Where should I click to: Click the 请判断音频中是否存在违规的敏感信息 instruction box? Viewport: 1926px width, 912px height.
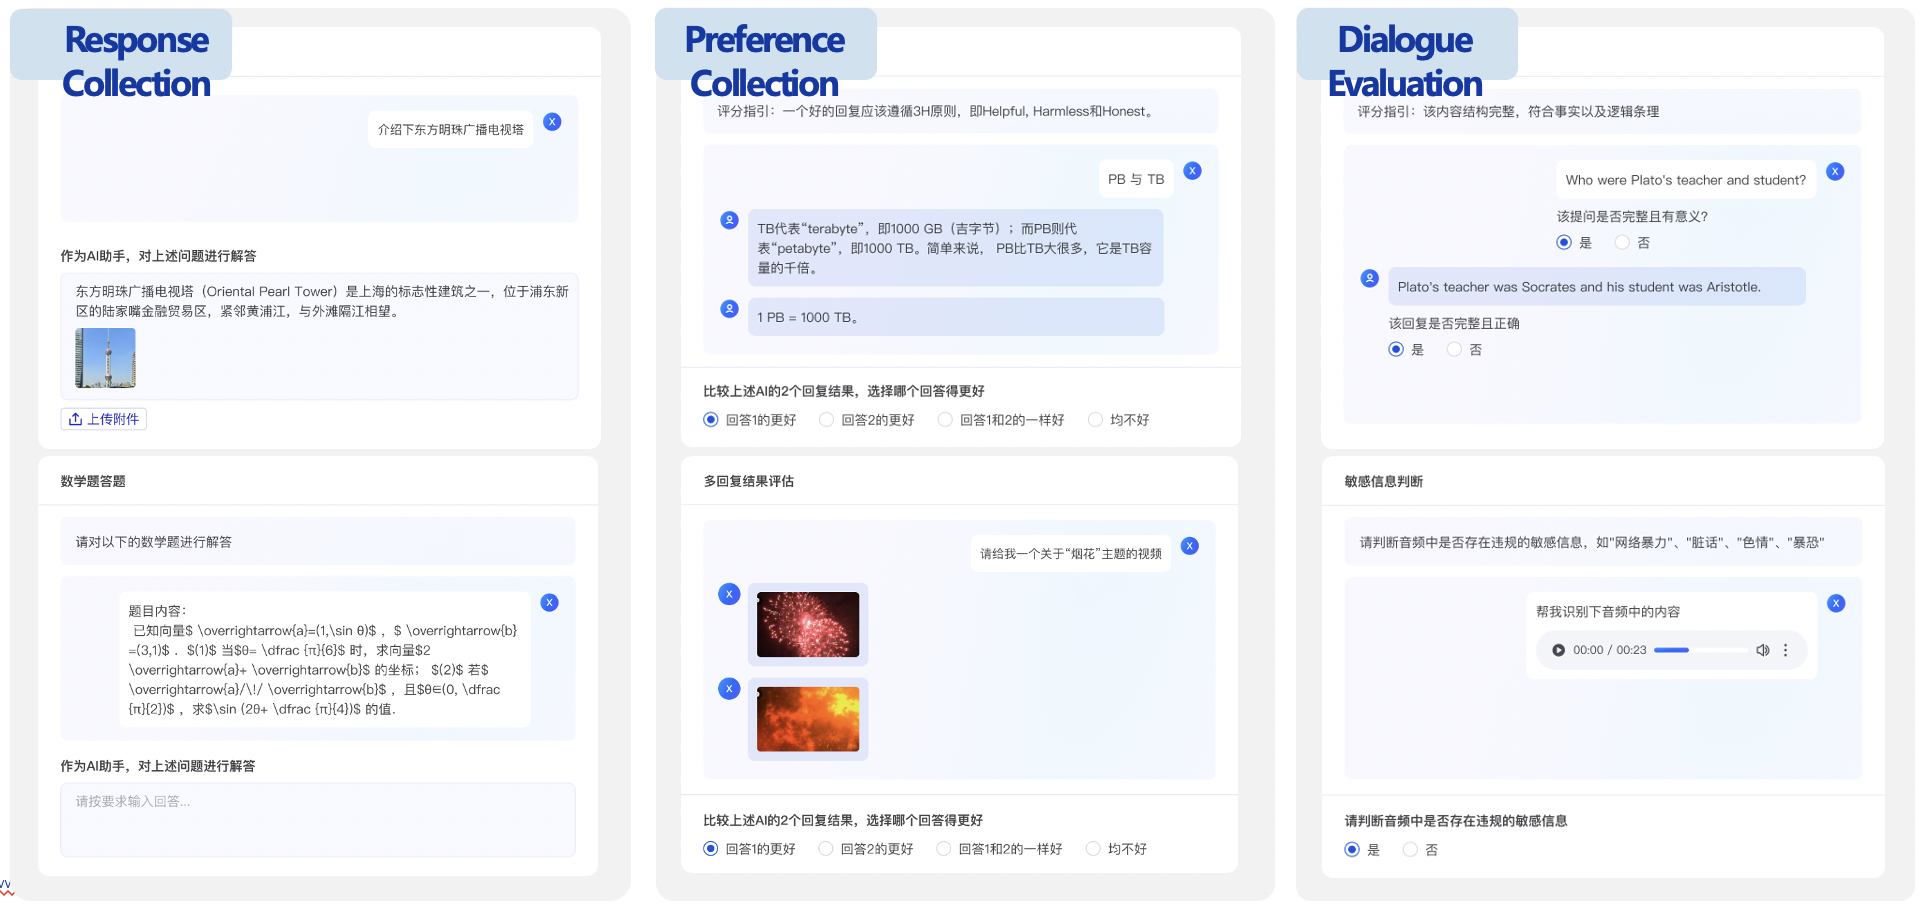[x=1603, y=542]
